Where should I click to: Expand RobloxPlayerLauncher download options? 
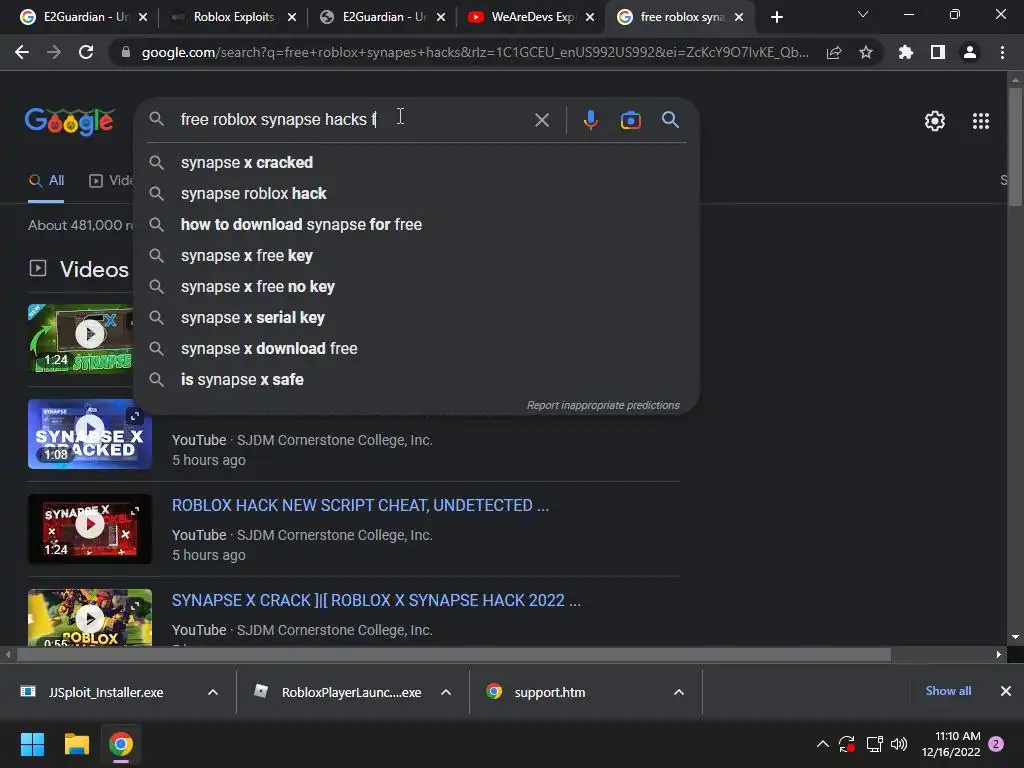[x=446, y=692]
